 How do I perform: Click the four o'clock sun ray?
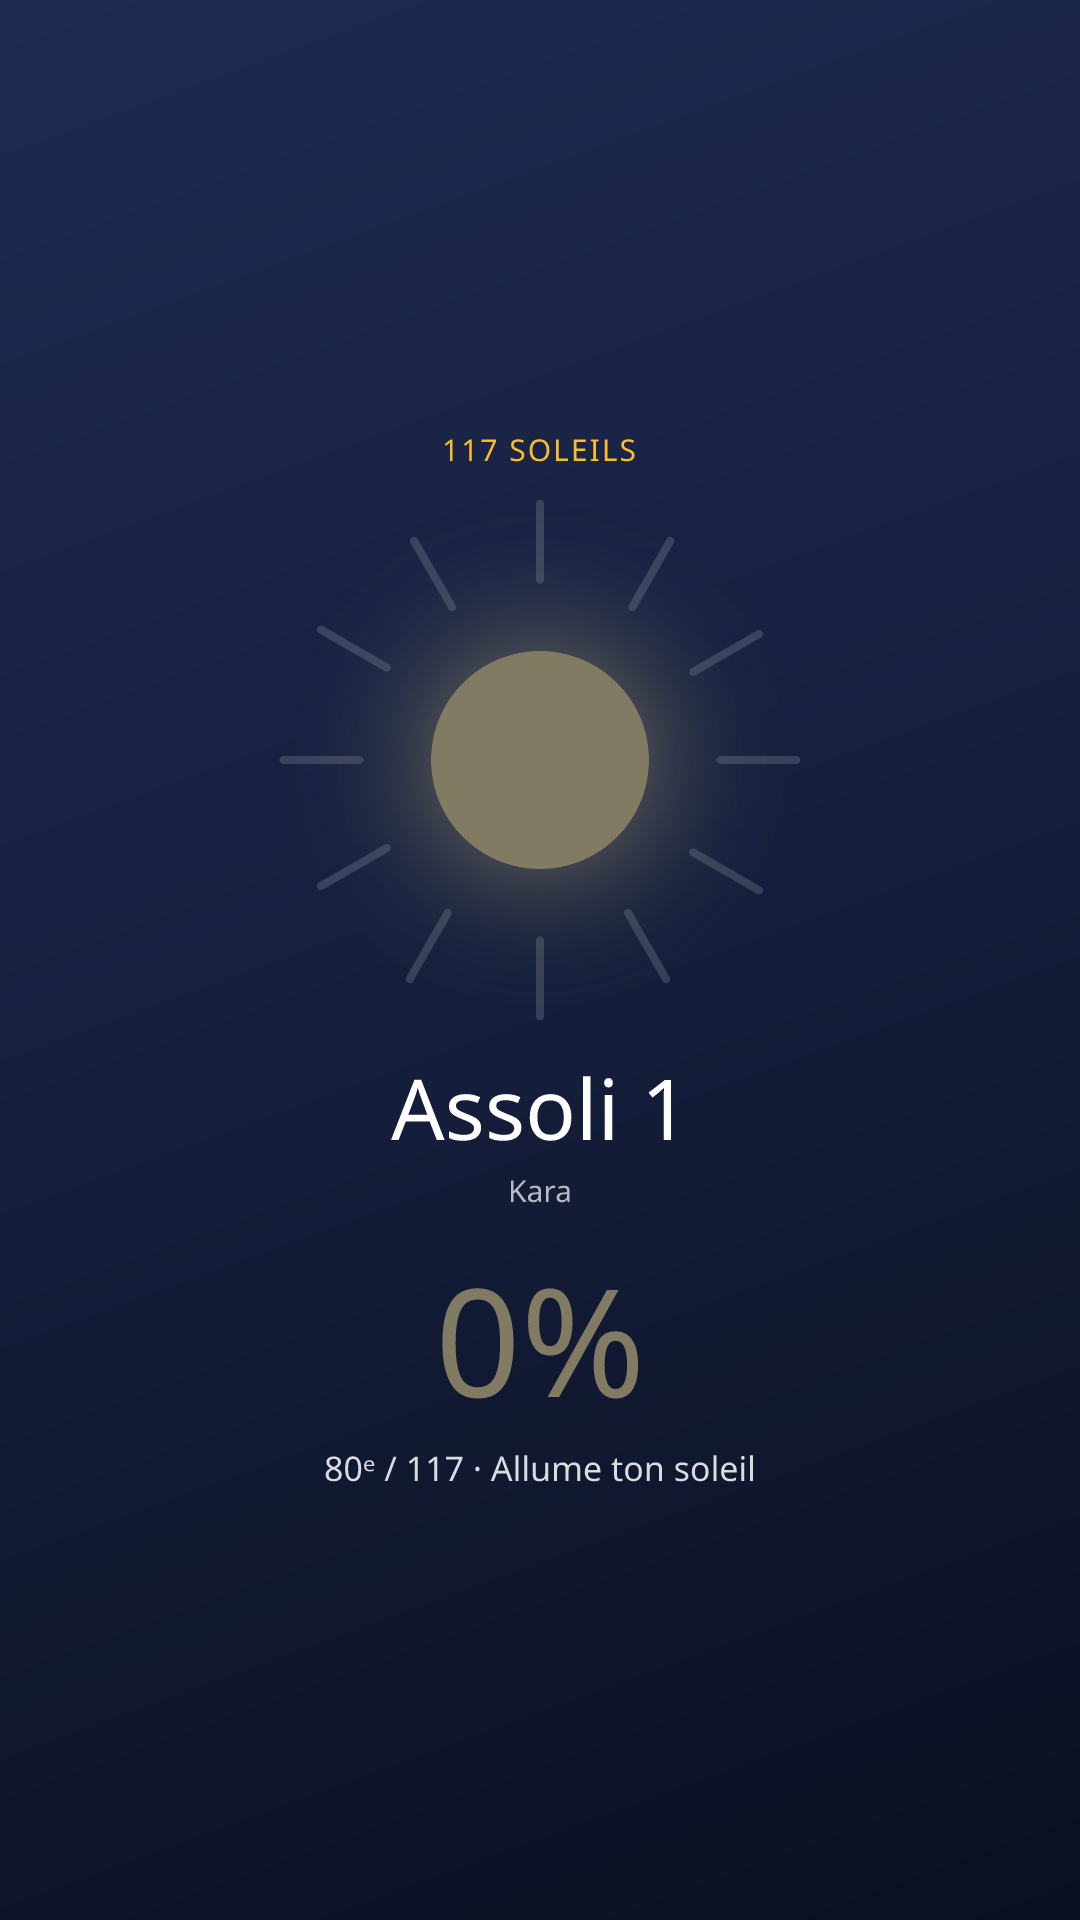pyautogui.click(x=726, y=871)
